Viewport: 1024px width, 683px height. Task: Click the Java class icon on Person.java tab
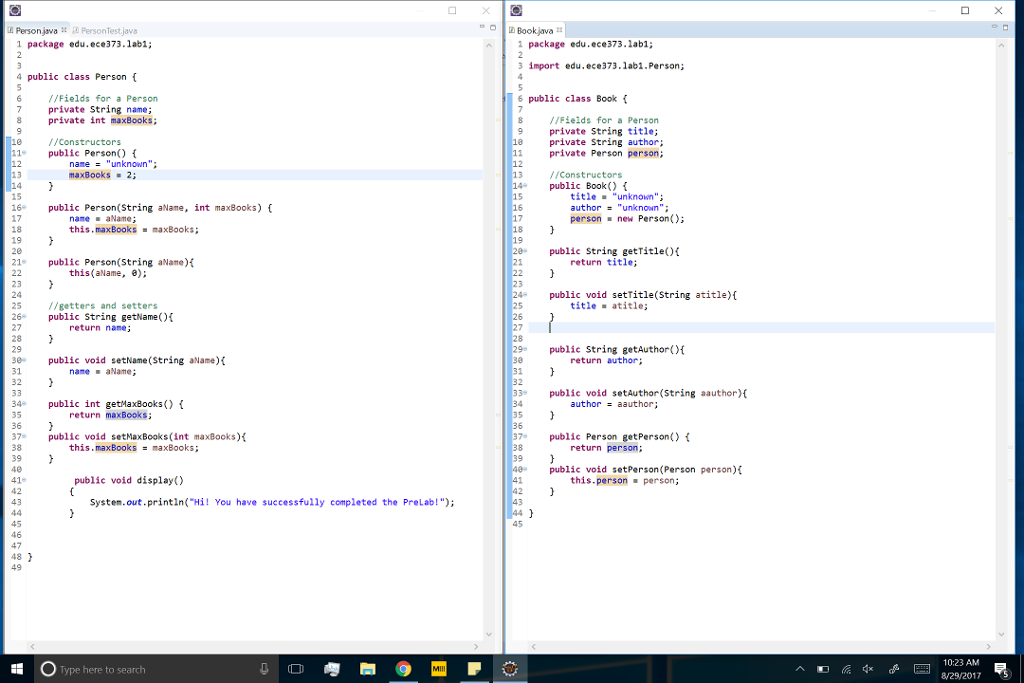8,30
